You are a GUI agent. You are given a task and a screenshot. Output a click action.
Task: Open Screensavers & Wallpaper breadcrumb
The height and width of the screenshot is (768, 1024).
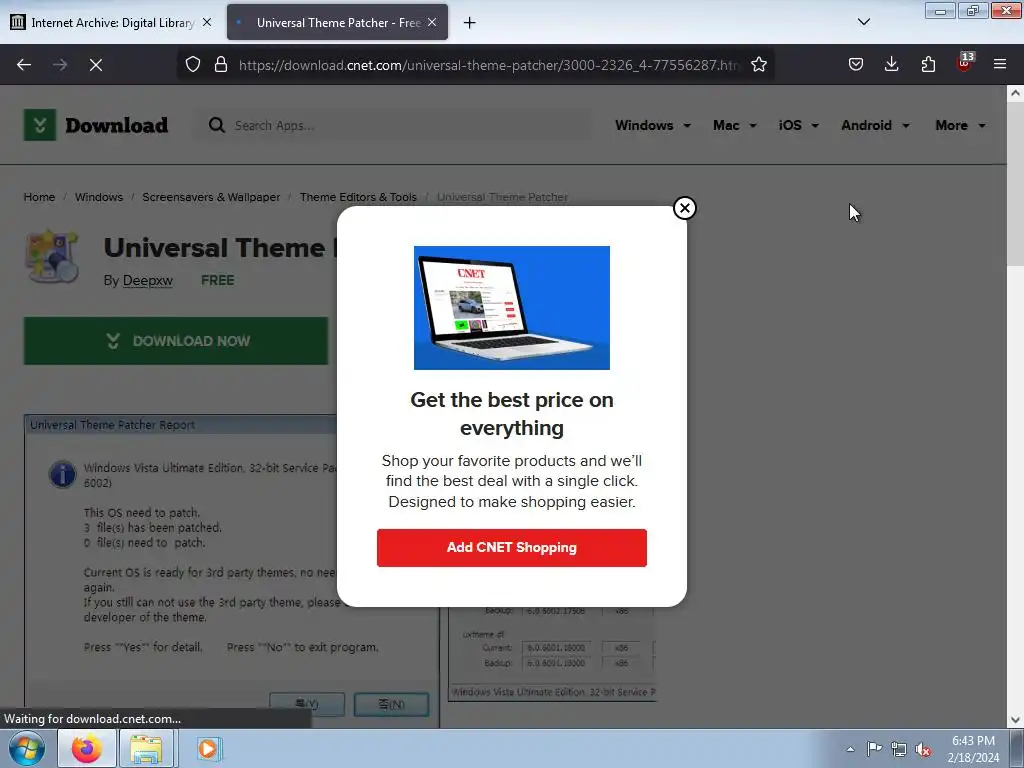tap(211, 197)
